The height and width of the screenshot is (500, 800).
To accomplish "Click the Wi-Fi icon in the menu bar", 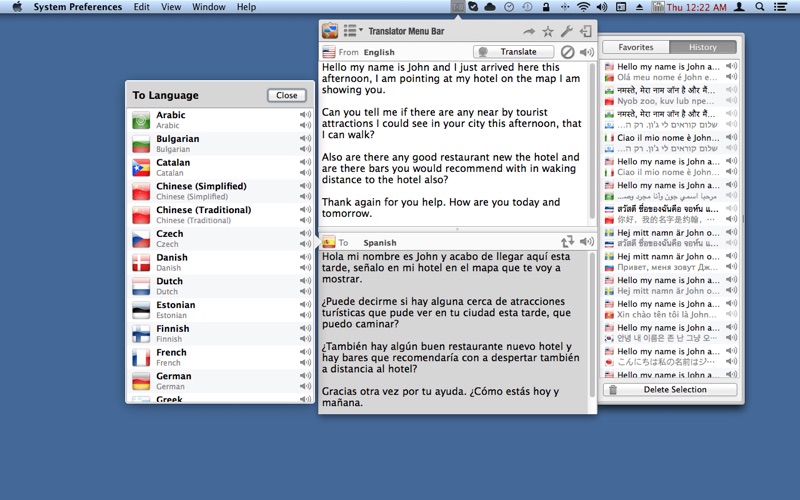I will tap(583, 7).
